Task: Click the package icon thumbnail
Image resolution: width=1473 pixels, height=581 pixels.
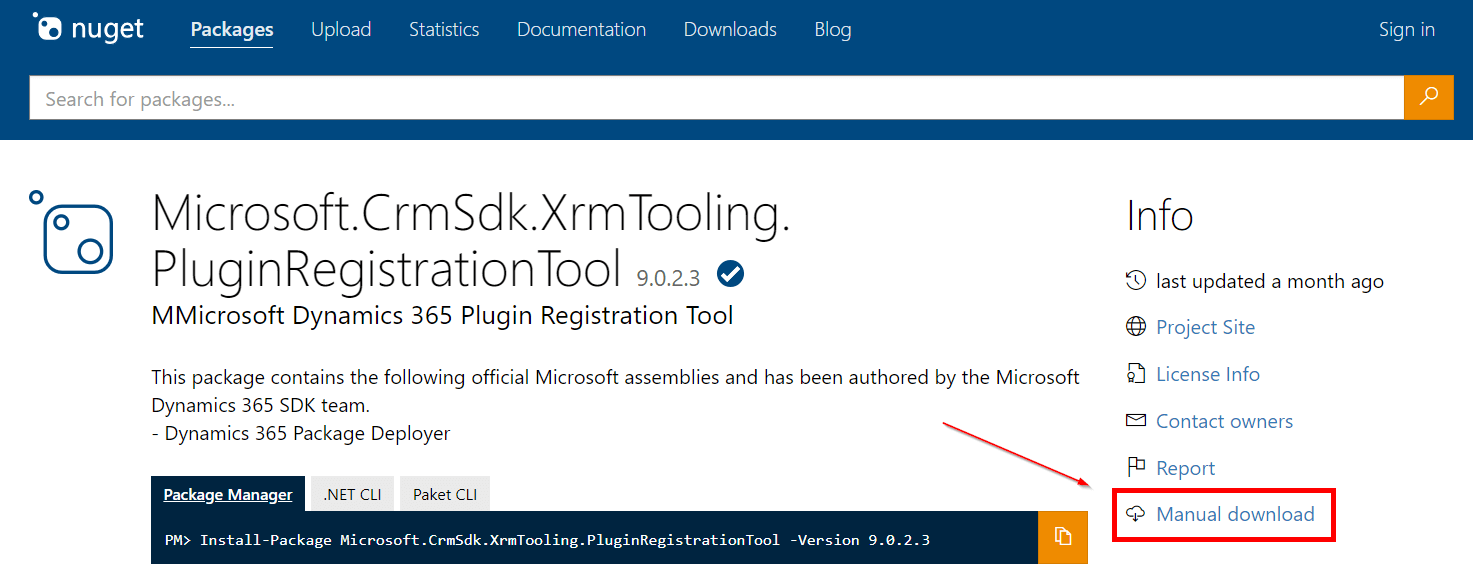Action: (71, 233)
